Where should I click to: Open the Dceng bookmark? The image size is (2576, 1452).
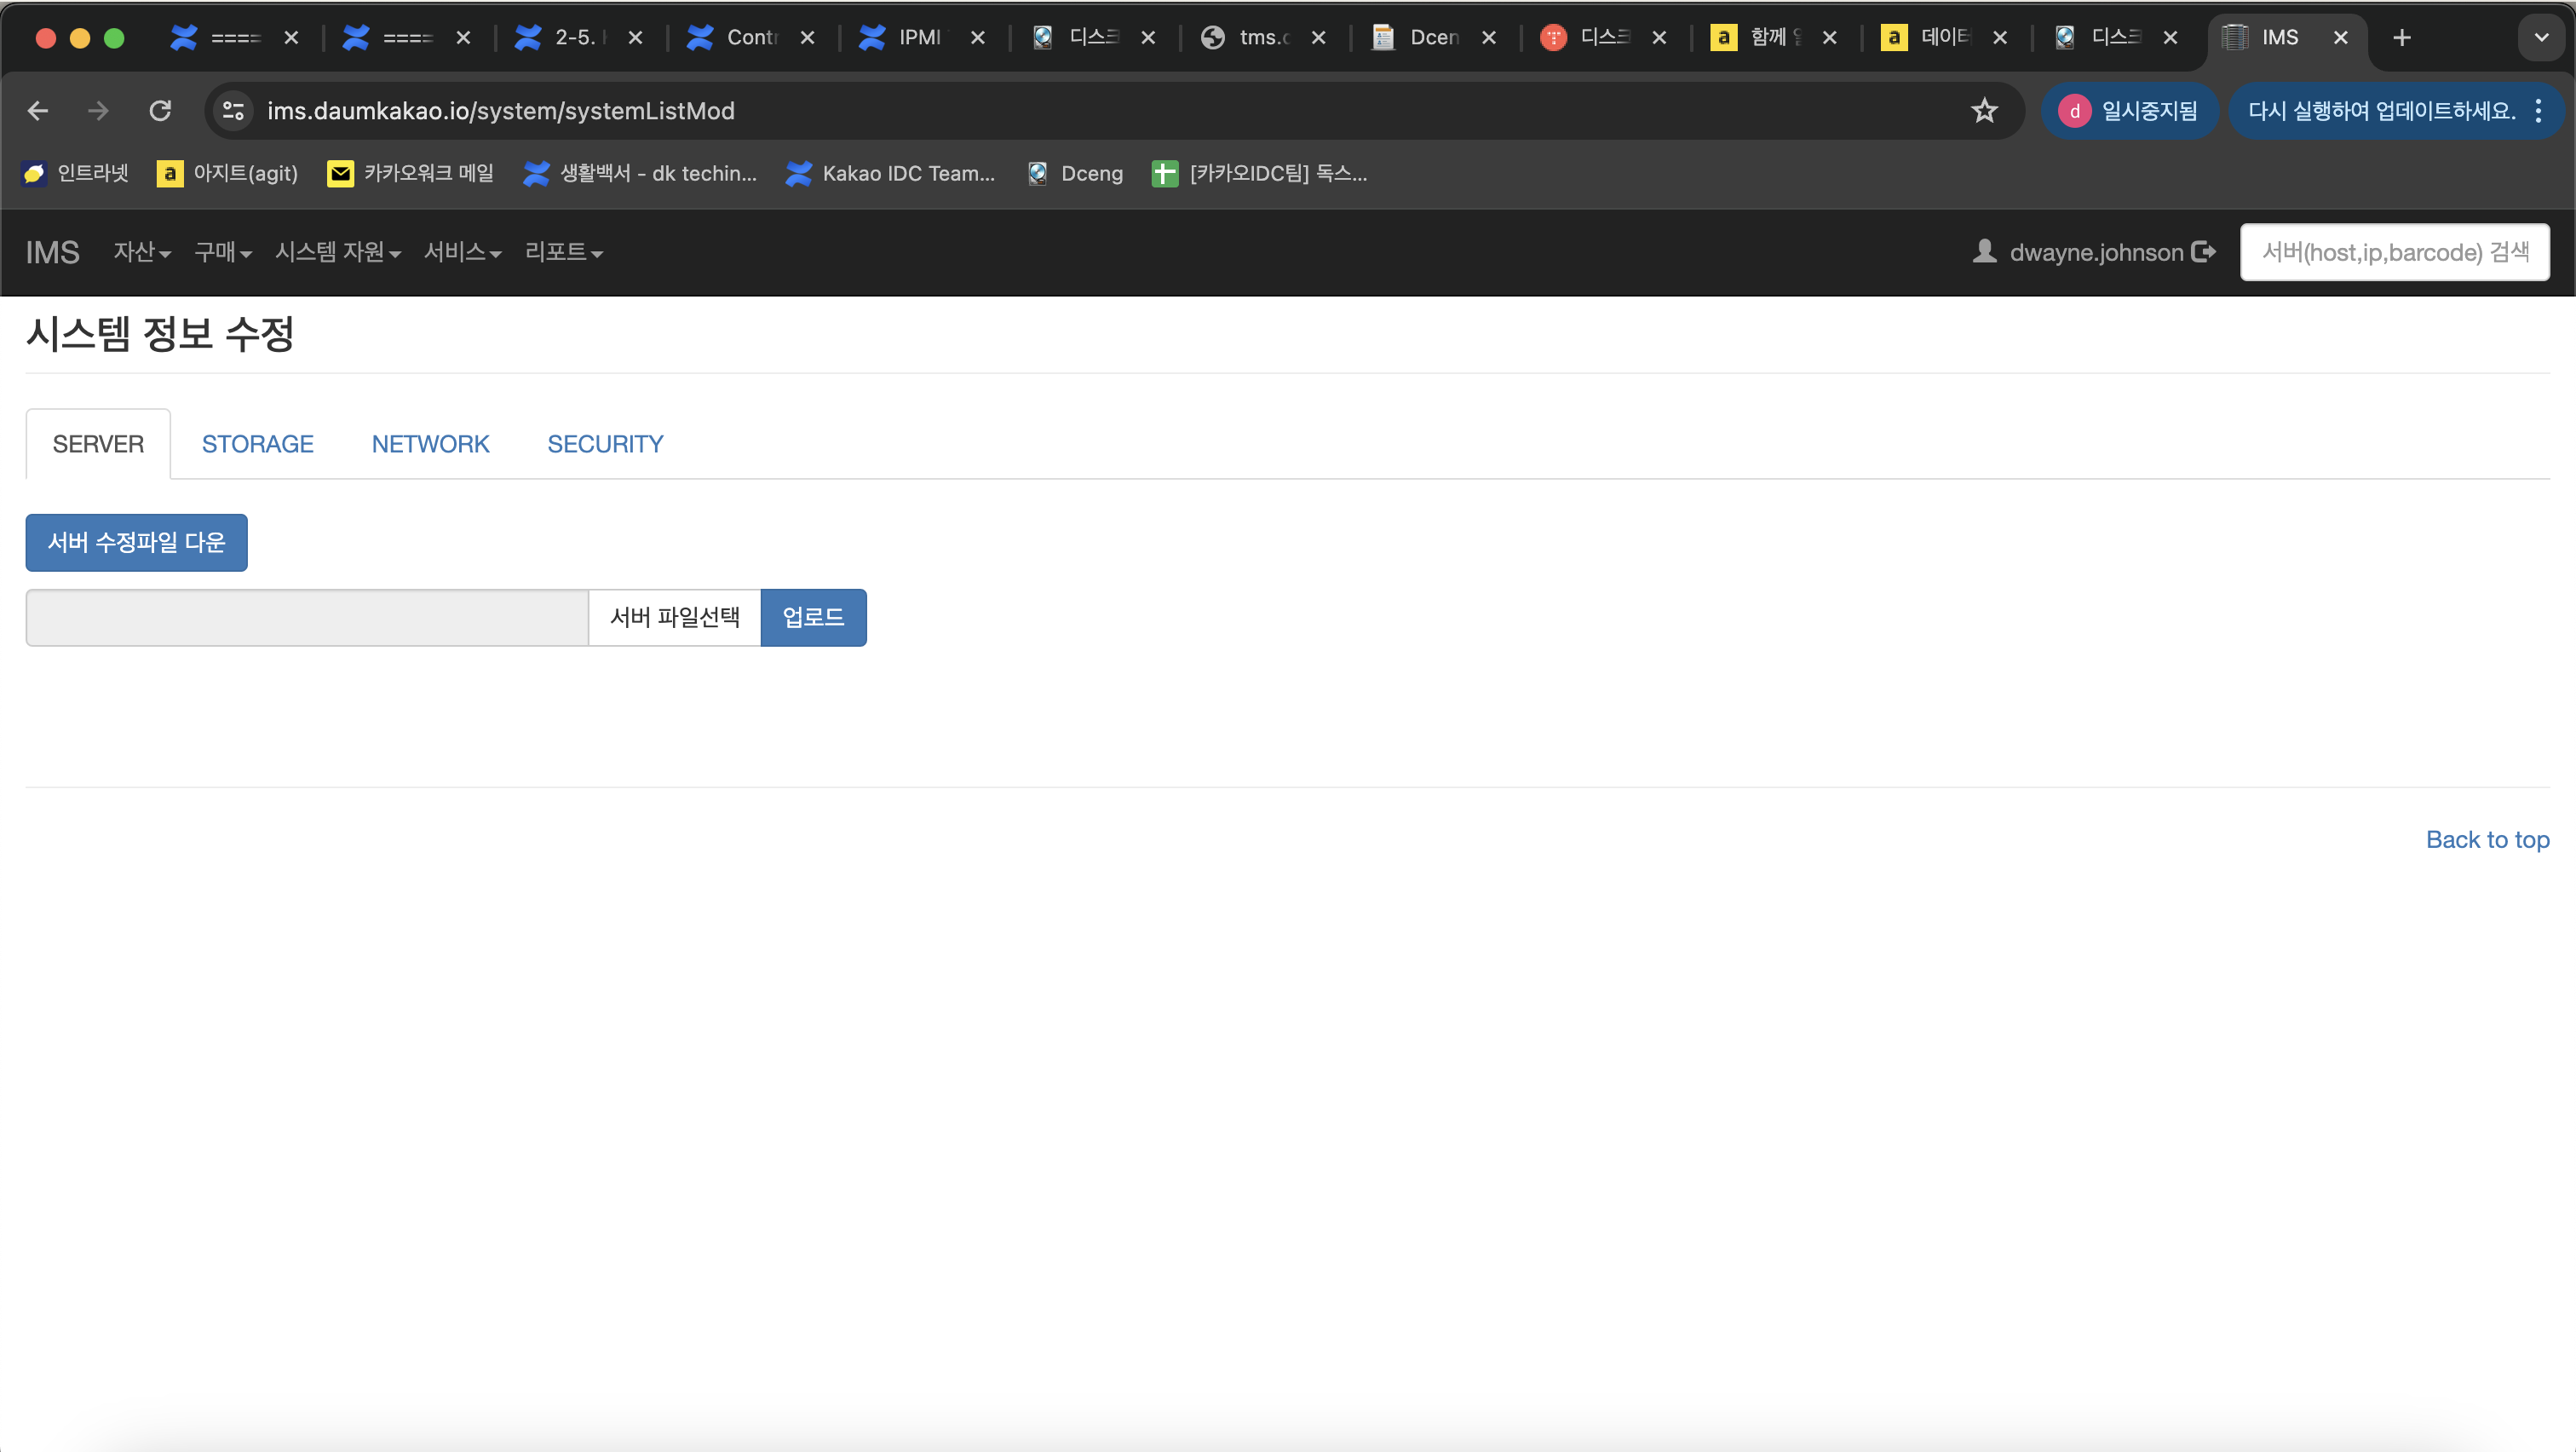tap(1075, 173)
